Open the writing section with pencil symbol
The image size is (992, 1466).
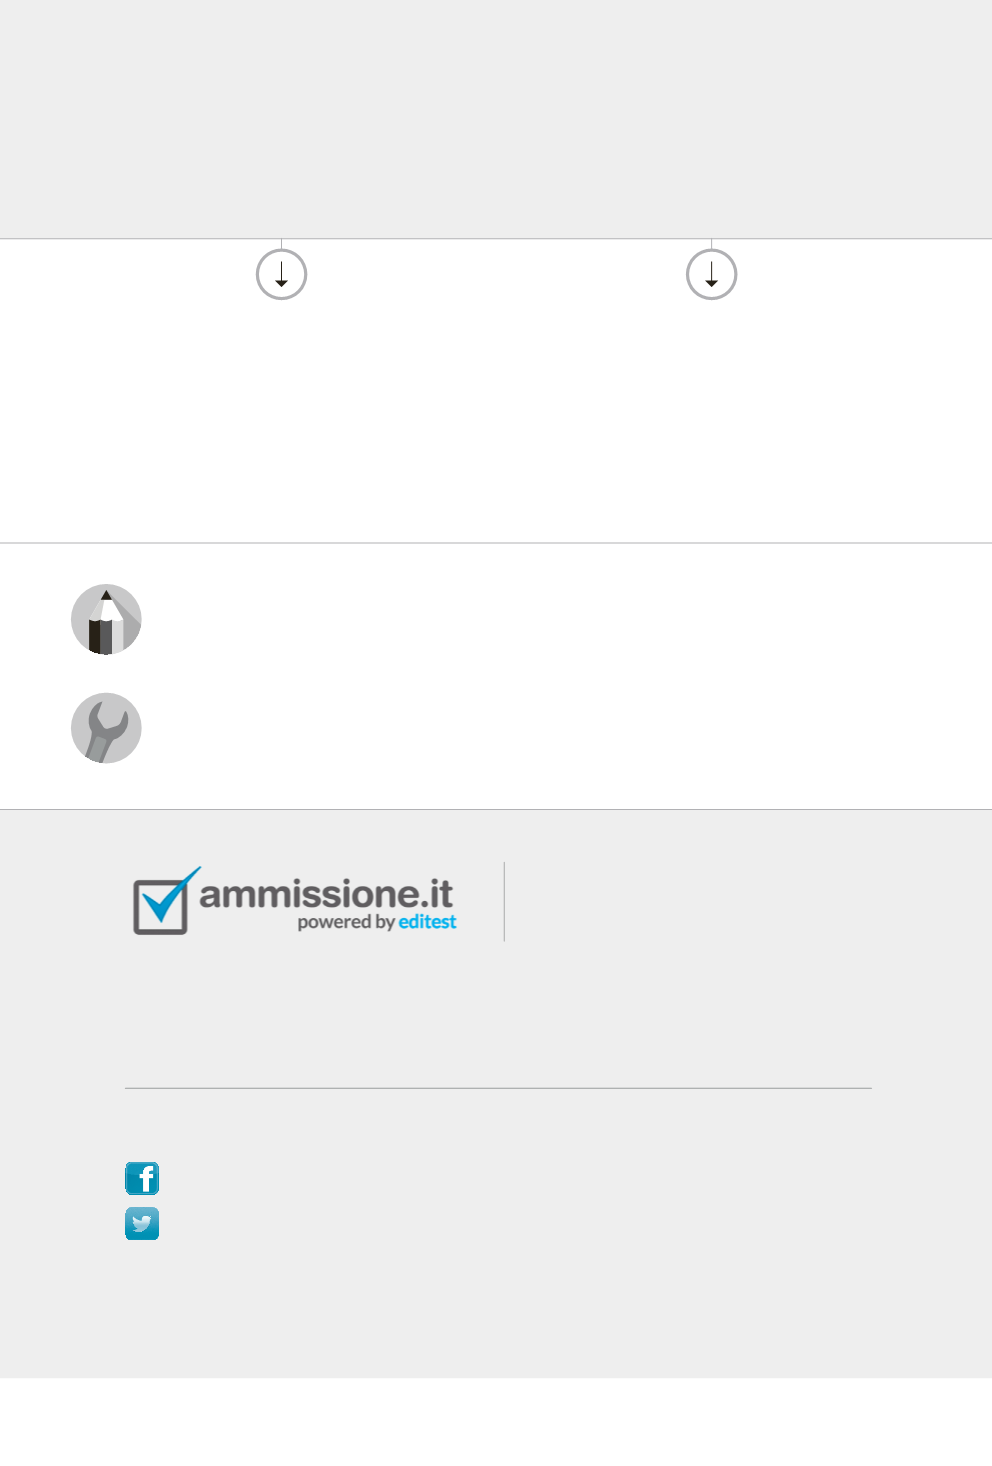coord(106,620)
